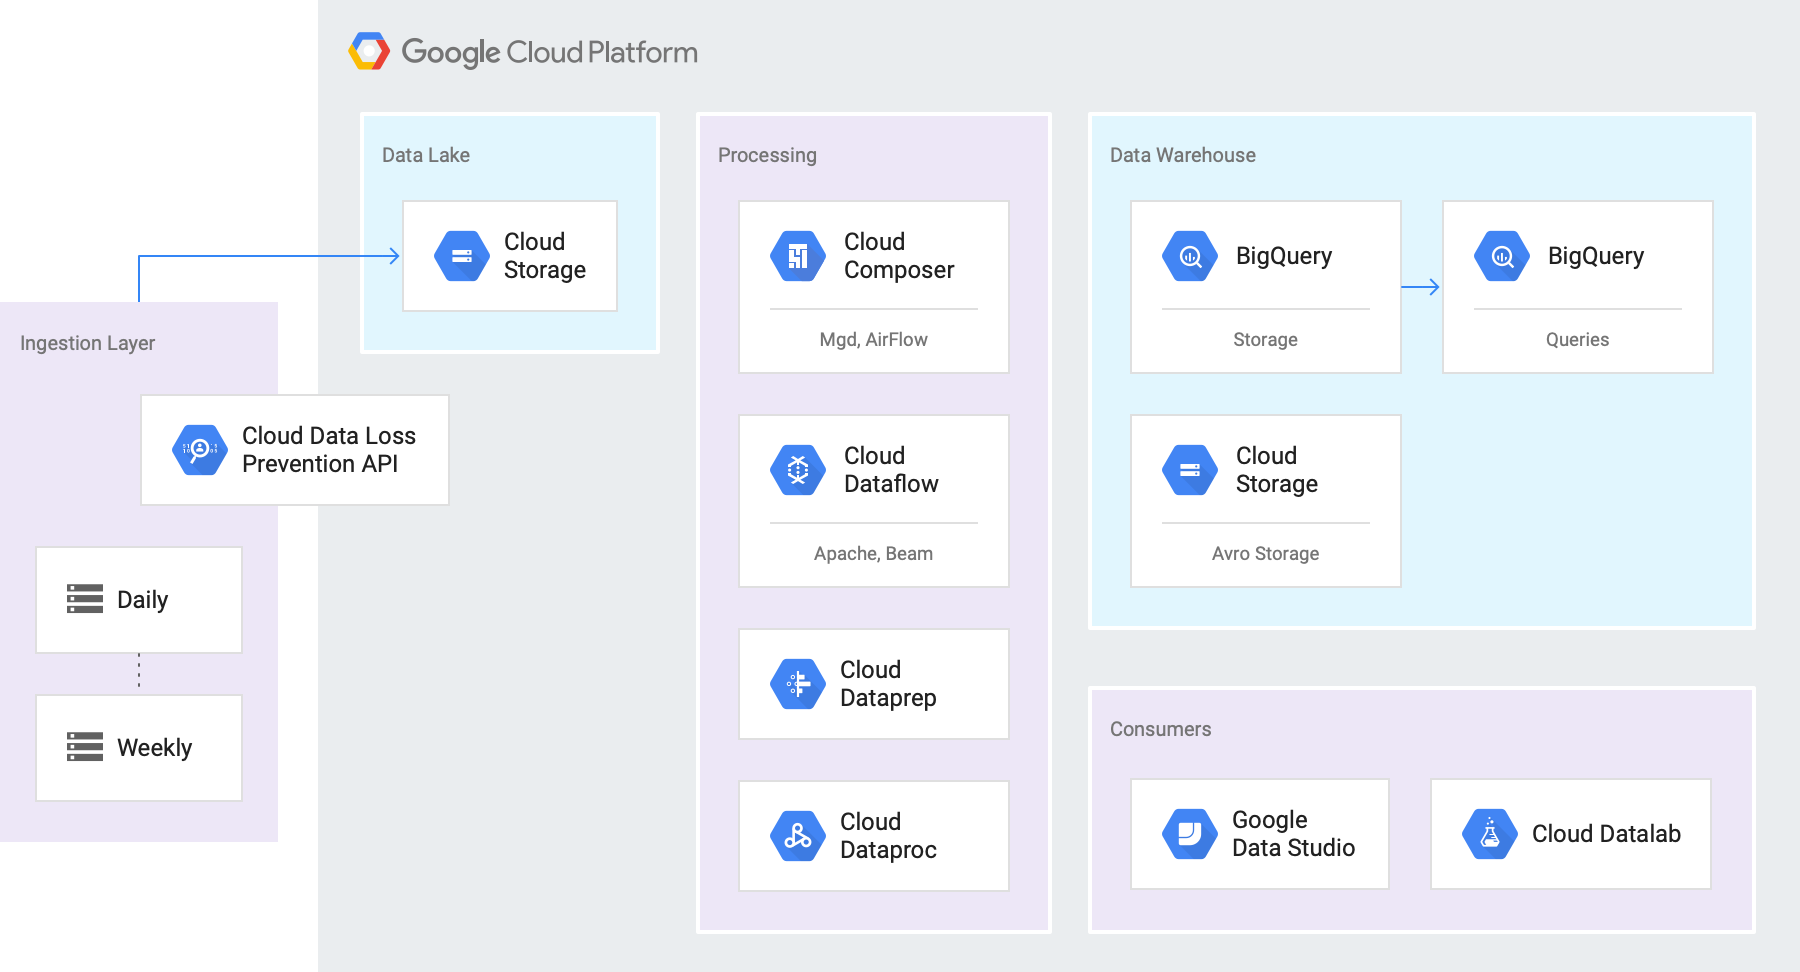
Task: Select the Avro Storage Cloud Storage icon
Action: (x=1189, y=470)
